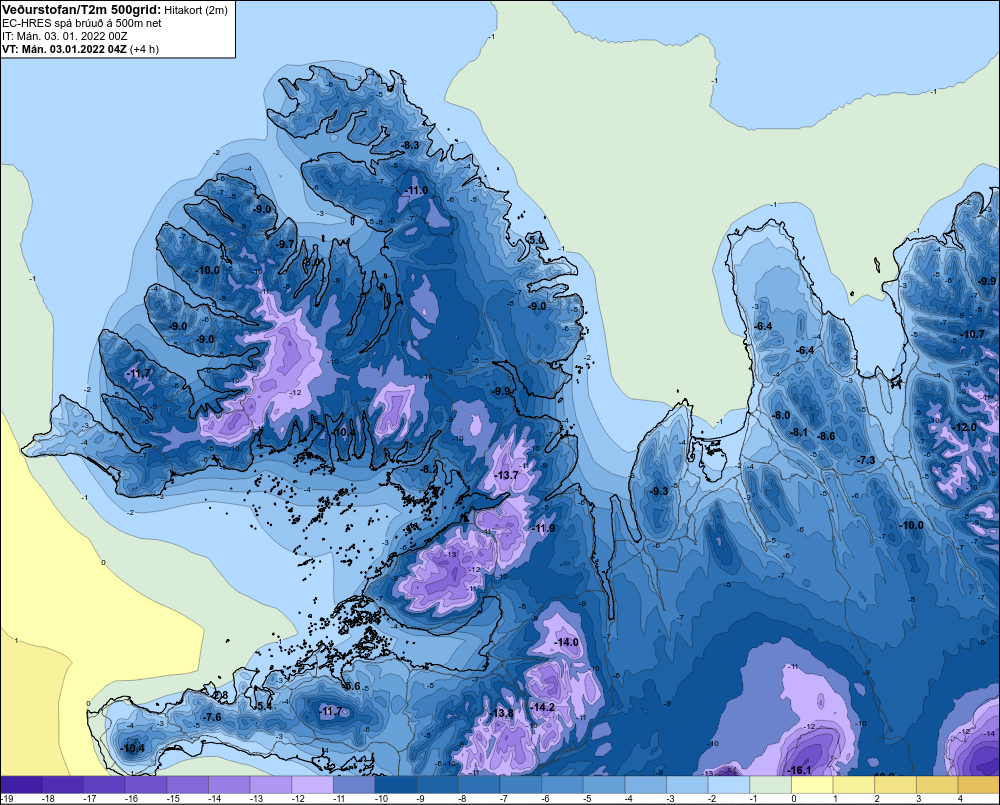The height and width of the screenshot is (805, 1000).
Task: Click the -8.6 temperature label
Action: pyautogui.click(x=827, y=436)
